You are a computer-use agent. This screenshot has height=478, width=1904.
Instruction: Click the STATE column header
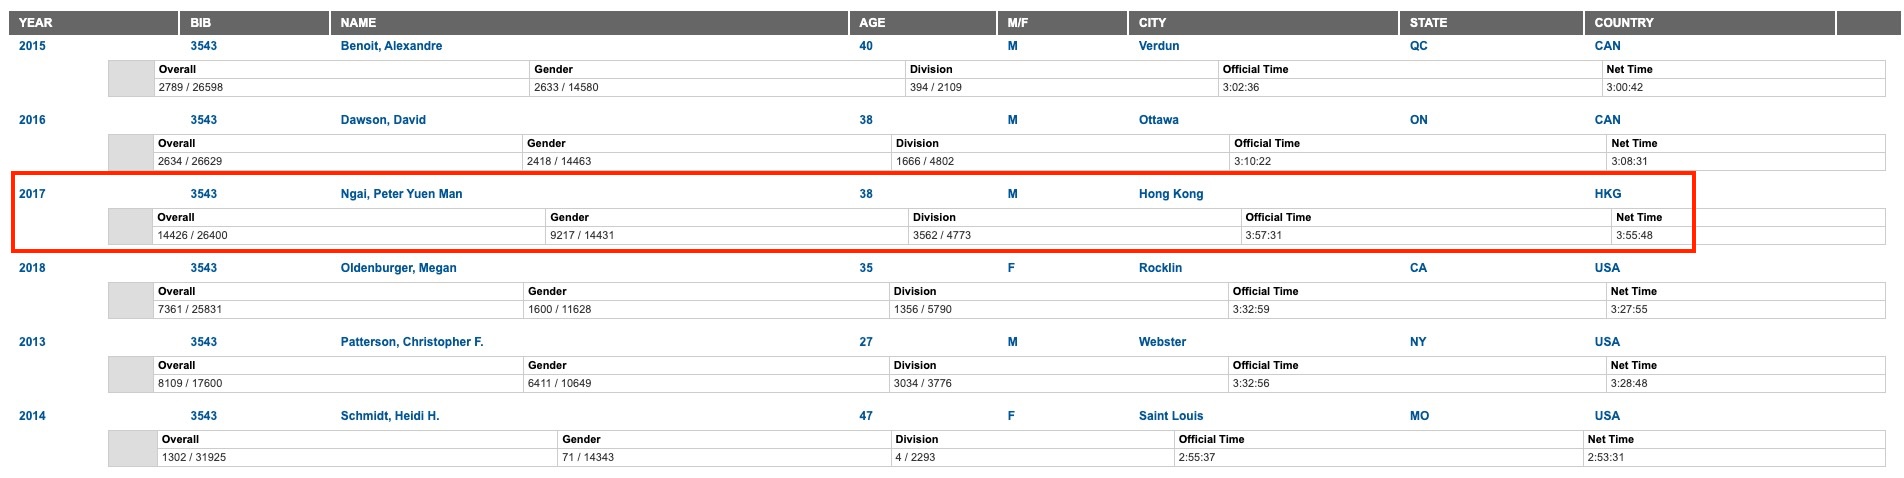[1428, 22]
